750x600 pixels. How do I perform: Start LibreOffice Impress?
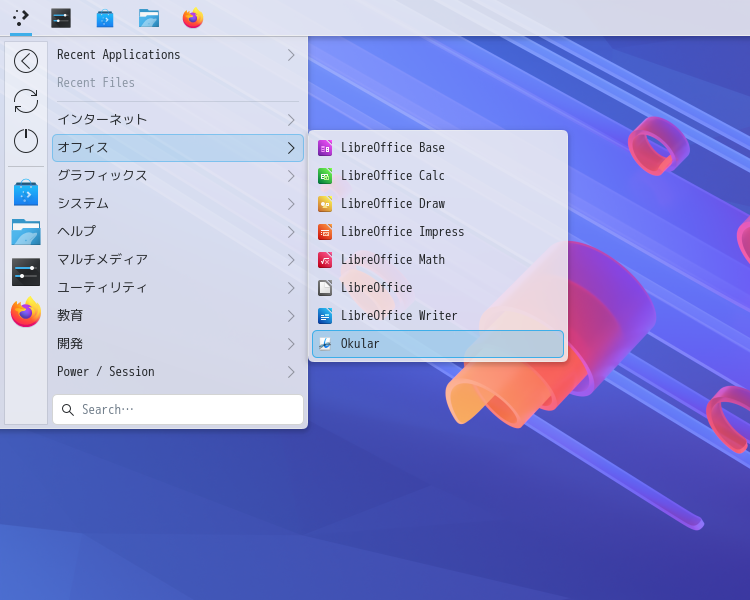click(x=402, y=232)
